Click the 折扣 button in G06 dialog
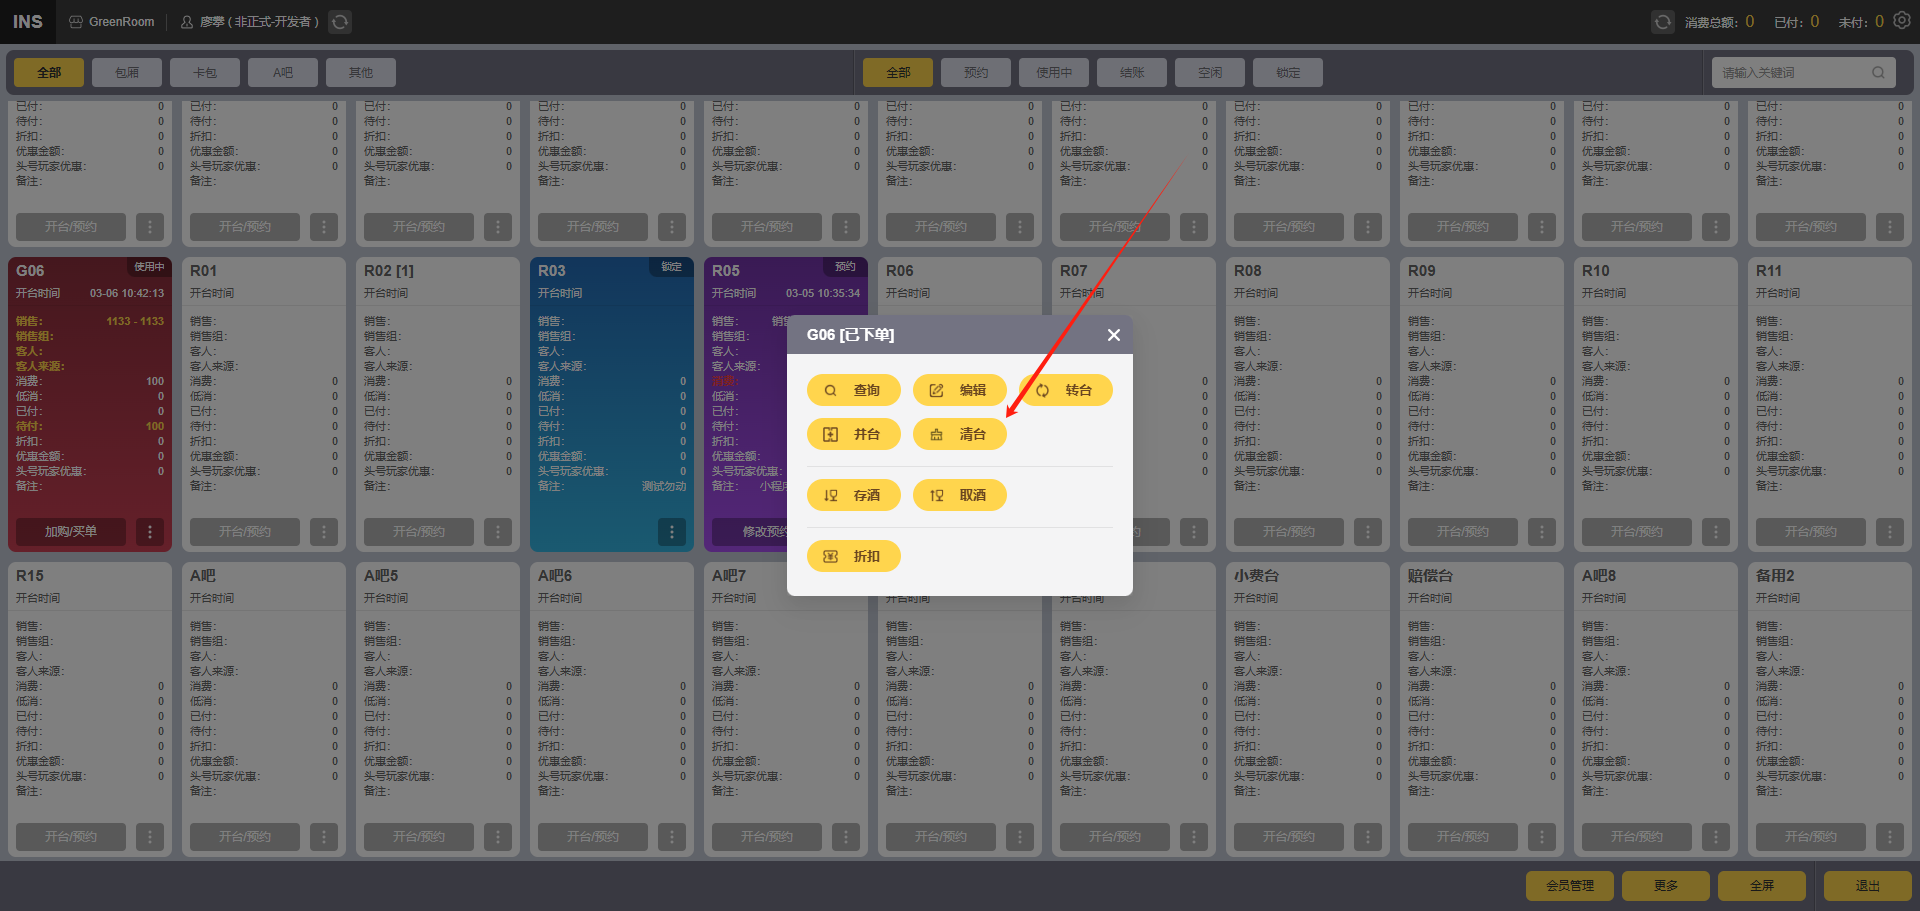The width and height of the screenshot is (1920, 911). pyautogui.click(x=853, y=556)
